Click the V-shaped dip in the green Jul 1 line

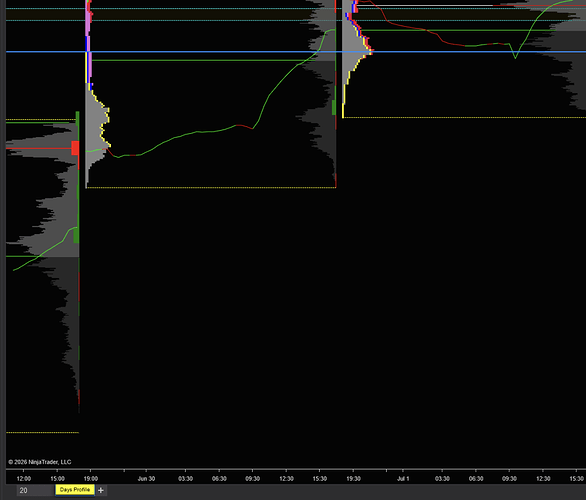[x=515, y=57]
